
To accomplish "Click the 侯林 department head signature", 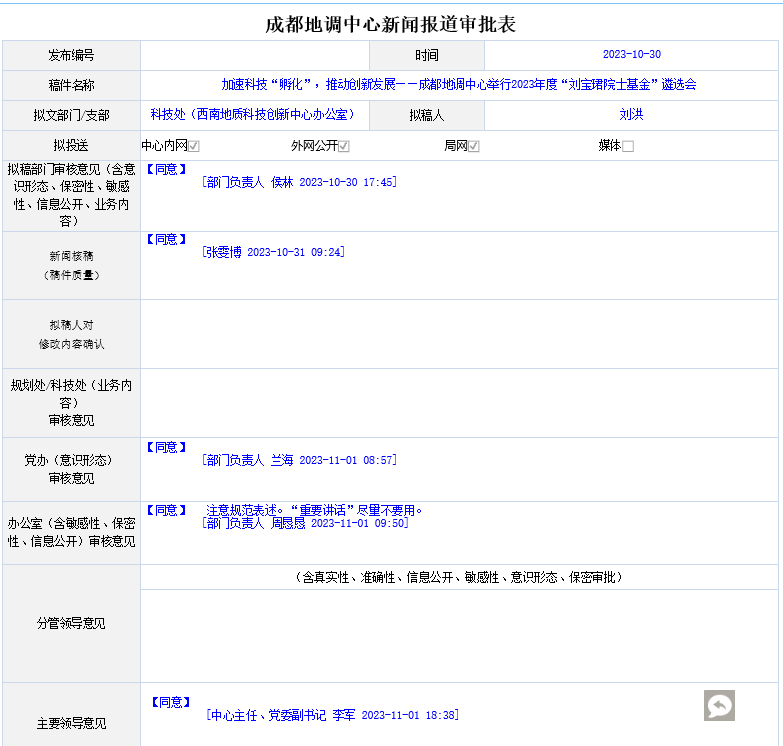I will click(298, 183).
